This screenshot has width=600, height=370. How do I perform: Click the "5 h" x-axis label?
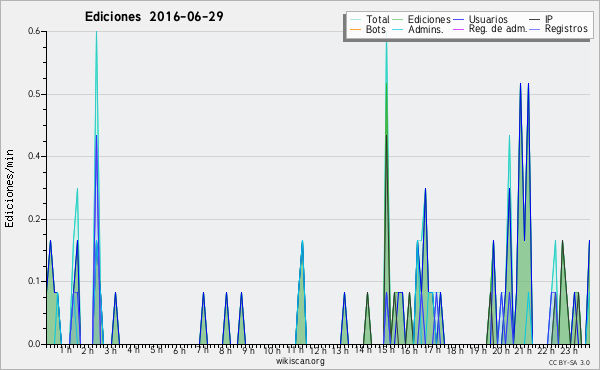click(156, 350)
